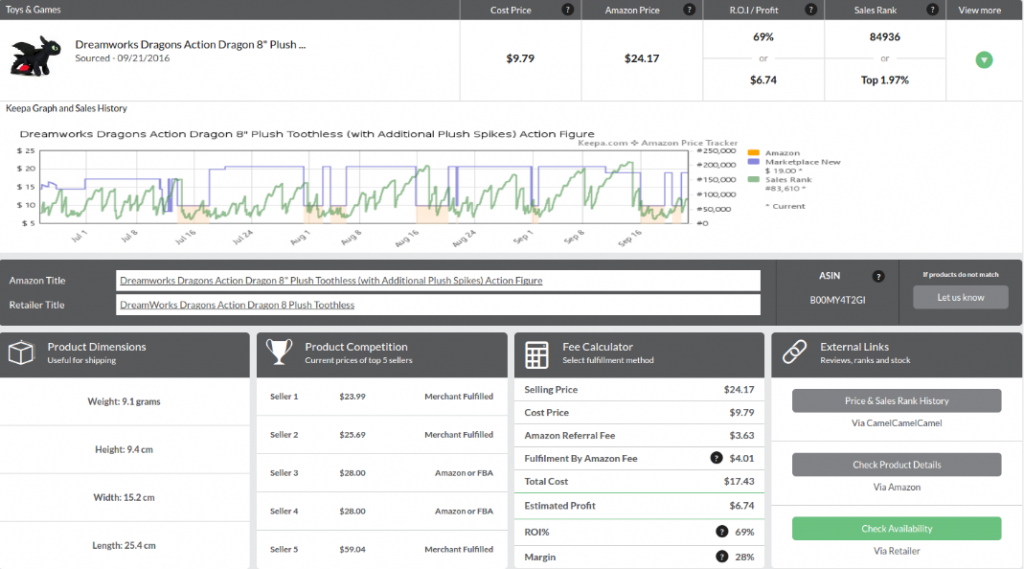Open the Amazon Title product link
The image size is (1024, 569).
(331, 280)
